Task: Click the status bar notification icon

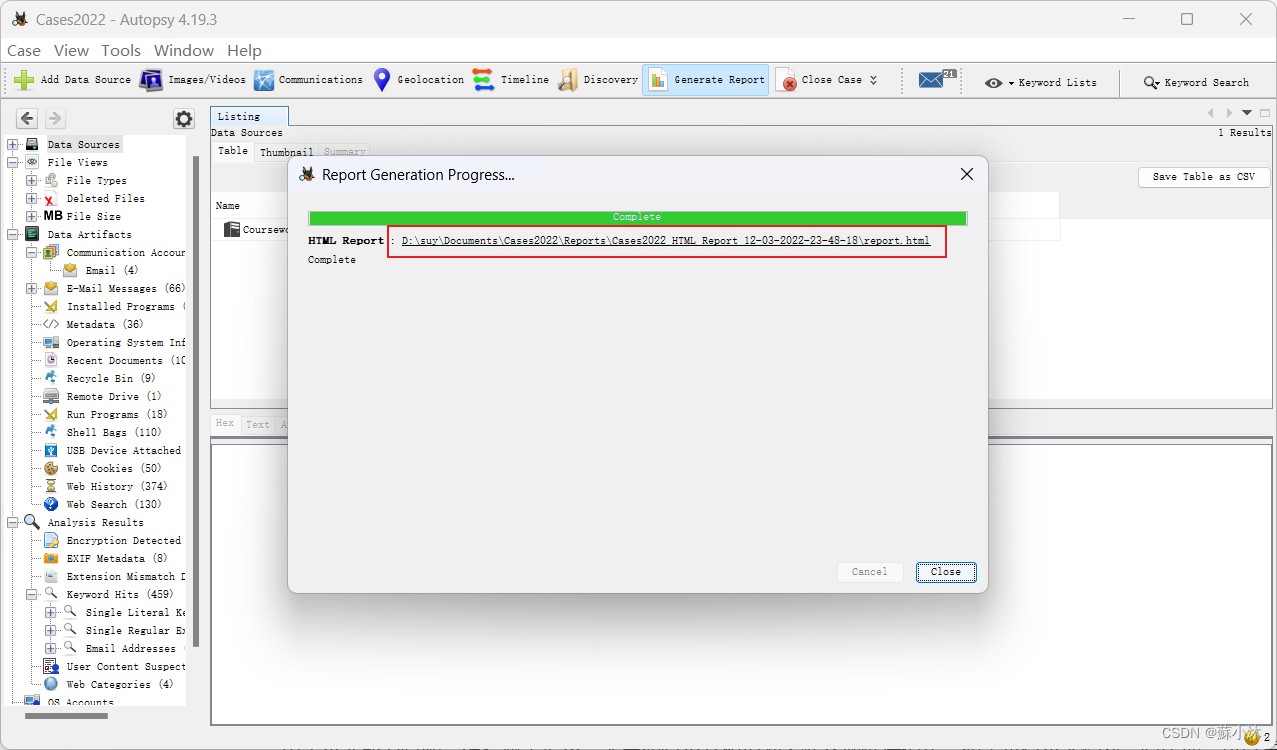Action: 1252,737
